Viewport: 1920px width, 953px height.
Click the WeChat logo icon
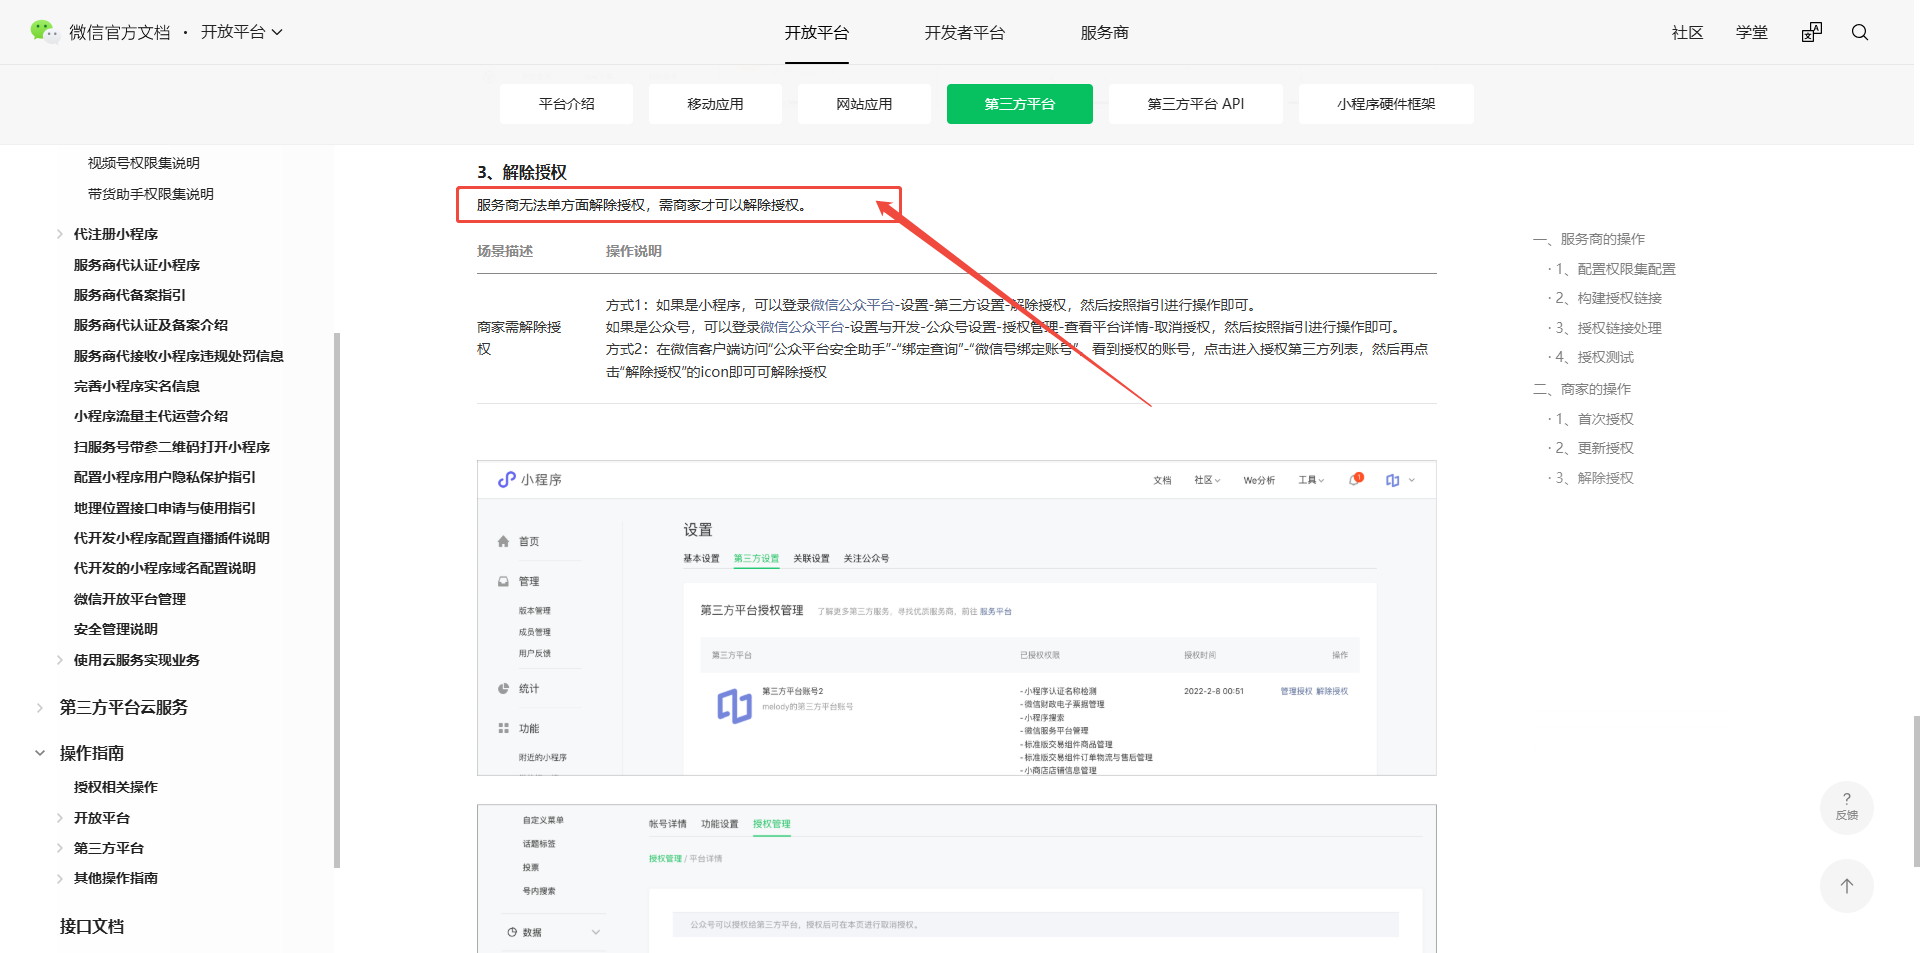(x=44, y=32)
